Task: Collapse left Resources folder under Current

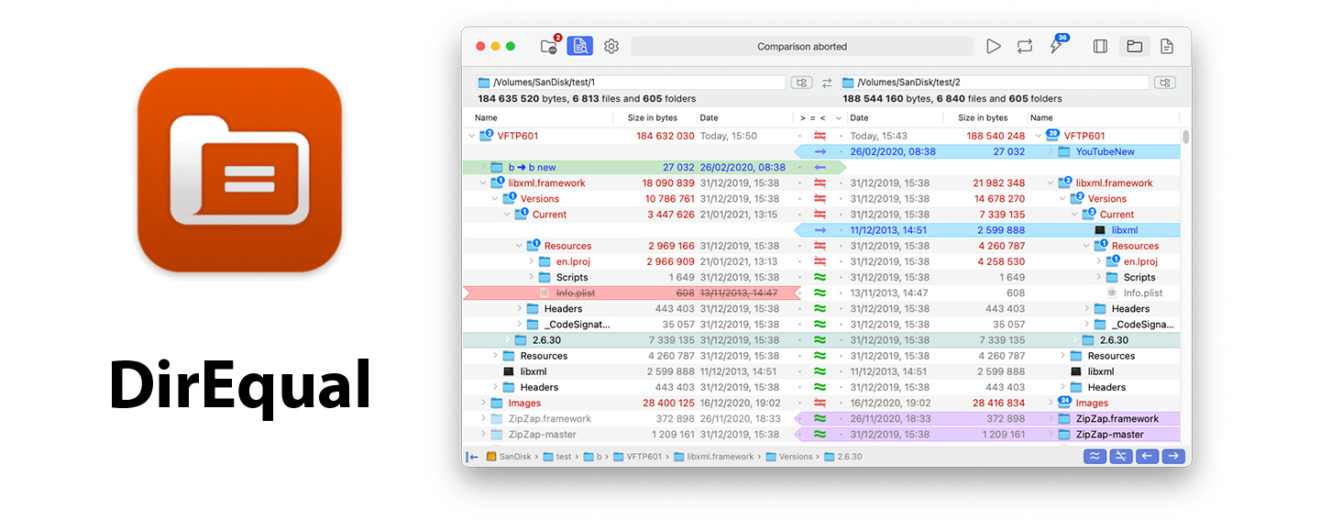Action: [519, 246]
